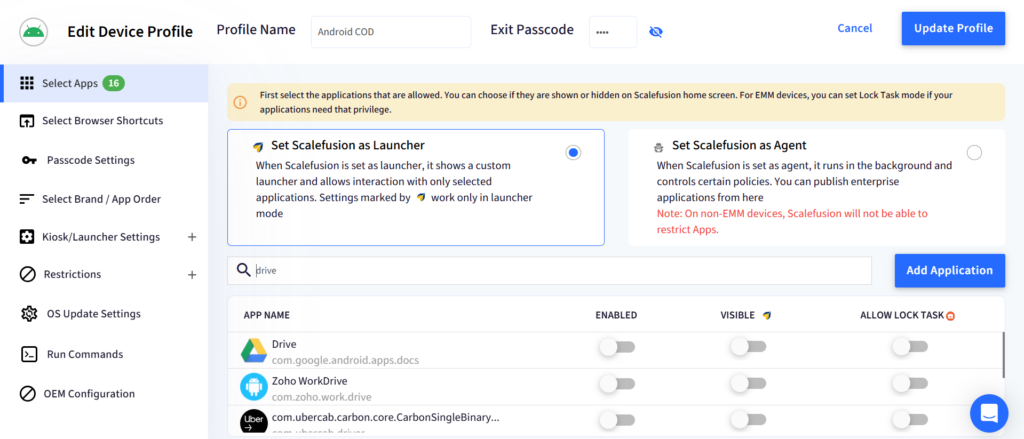Select Set Scalefusion as Agent radio button

(974, 153)
